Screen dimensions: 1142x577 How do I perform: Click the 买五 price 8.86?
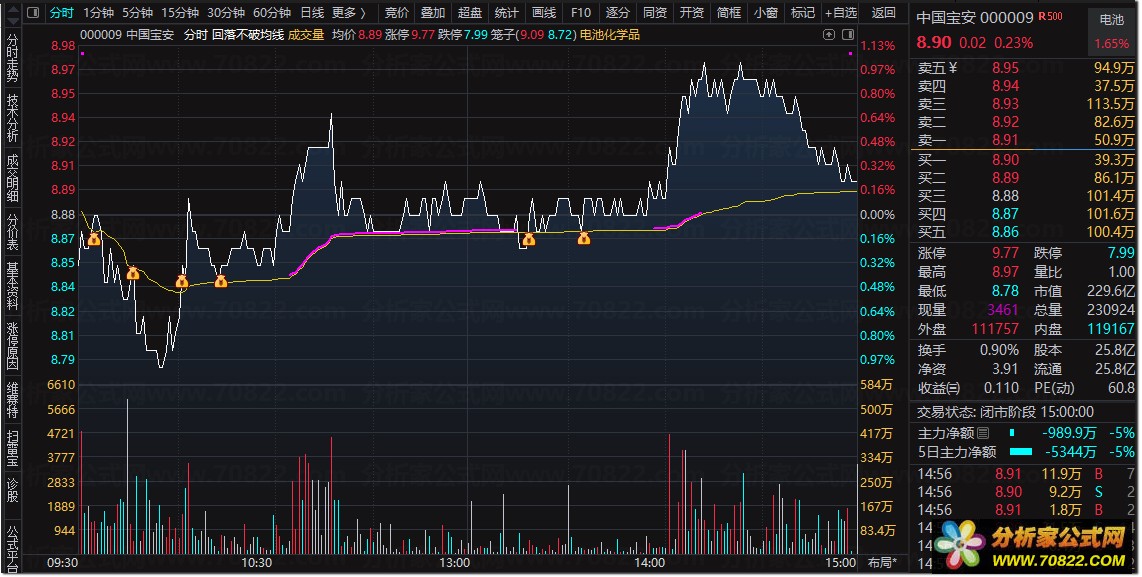point(1005,232)
